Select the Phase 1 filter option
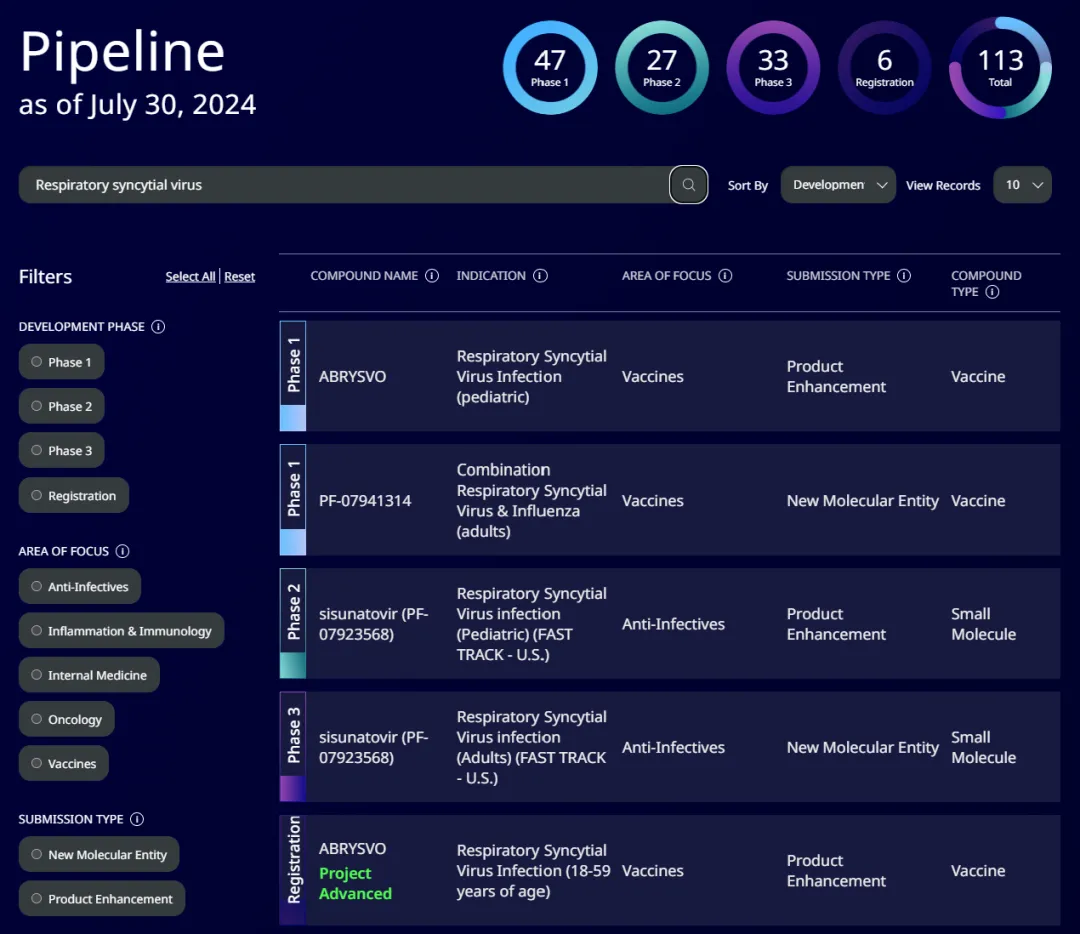1080x934 pixels. pos(61,362)
